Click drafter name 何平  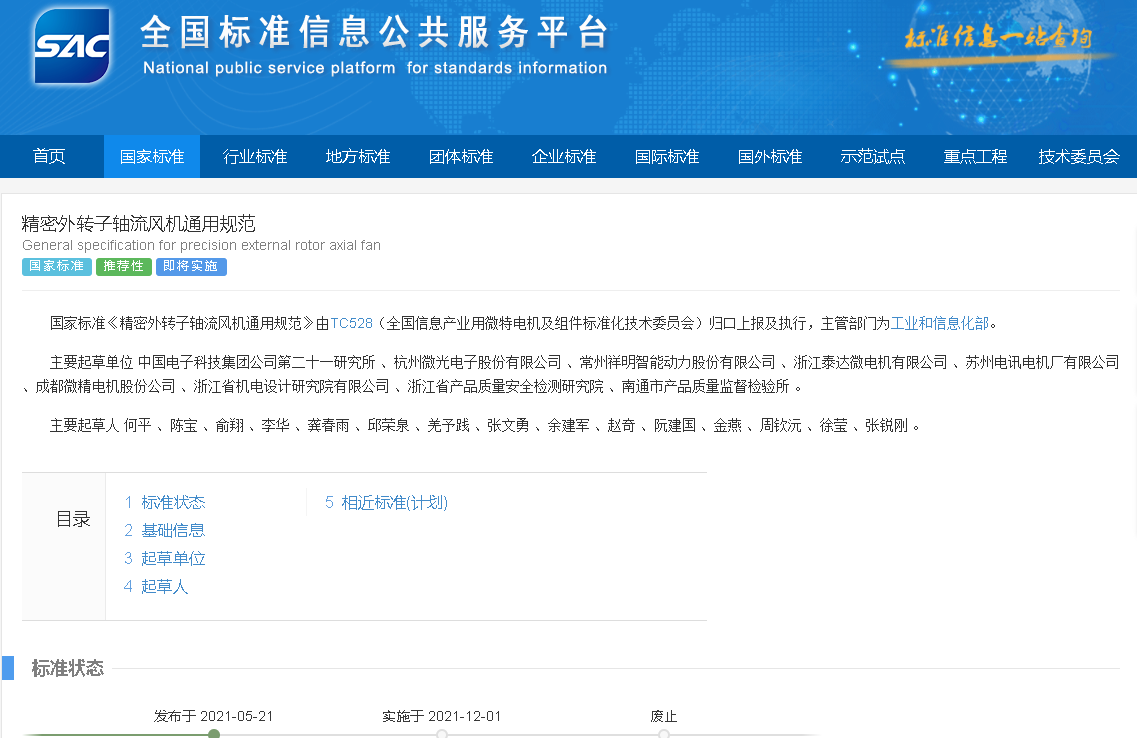(x=138, y=426)
